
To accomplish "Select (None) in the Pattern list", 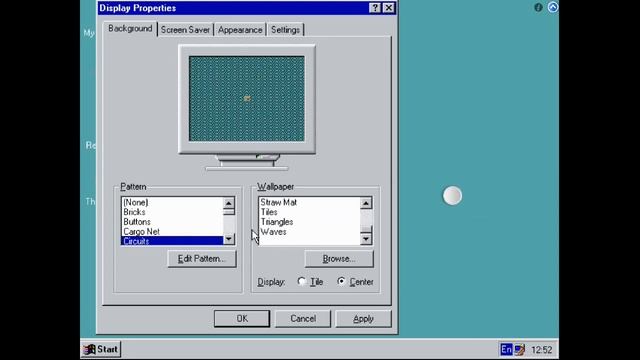I will [x=172, y=202].
